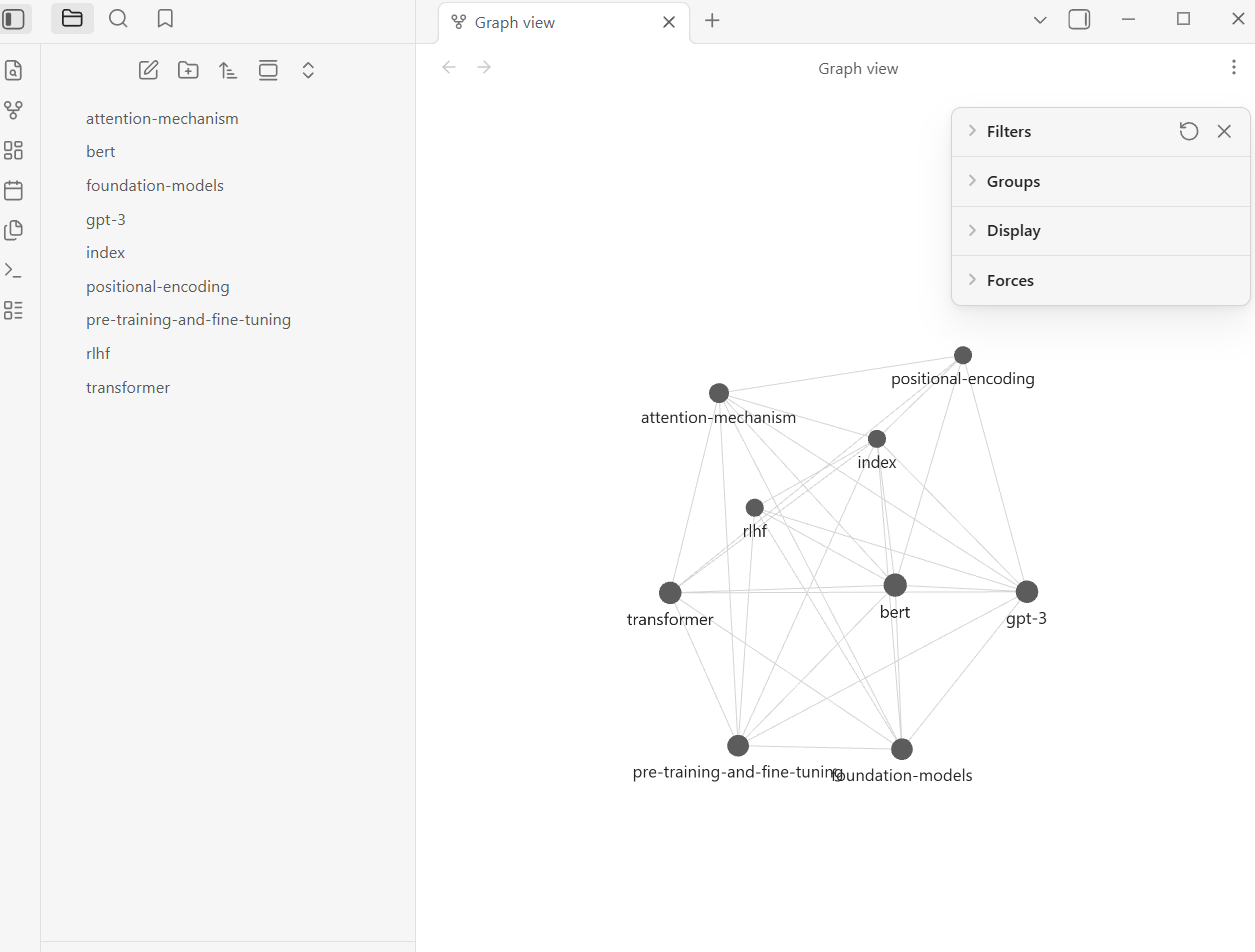Auto-reveal current file icon

point(268,70)
